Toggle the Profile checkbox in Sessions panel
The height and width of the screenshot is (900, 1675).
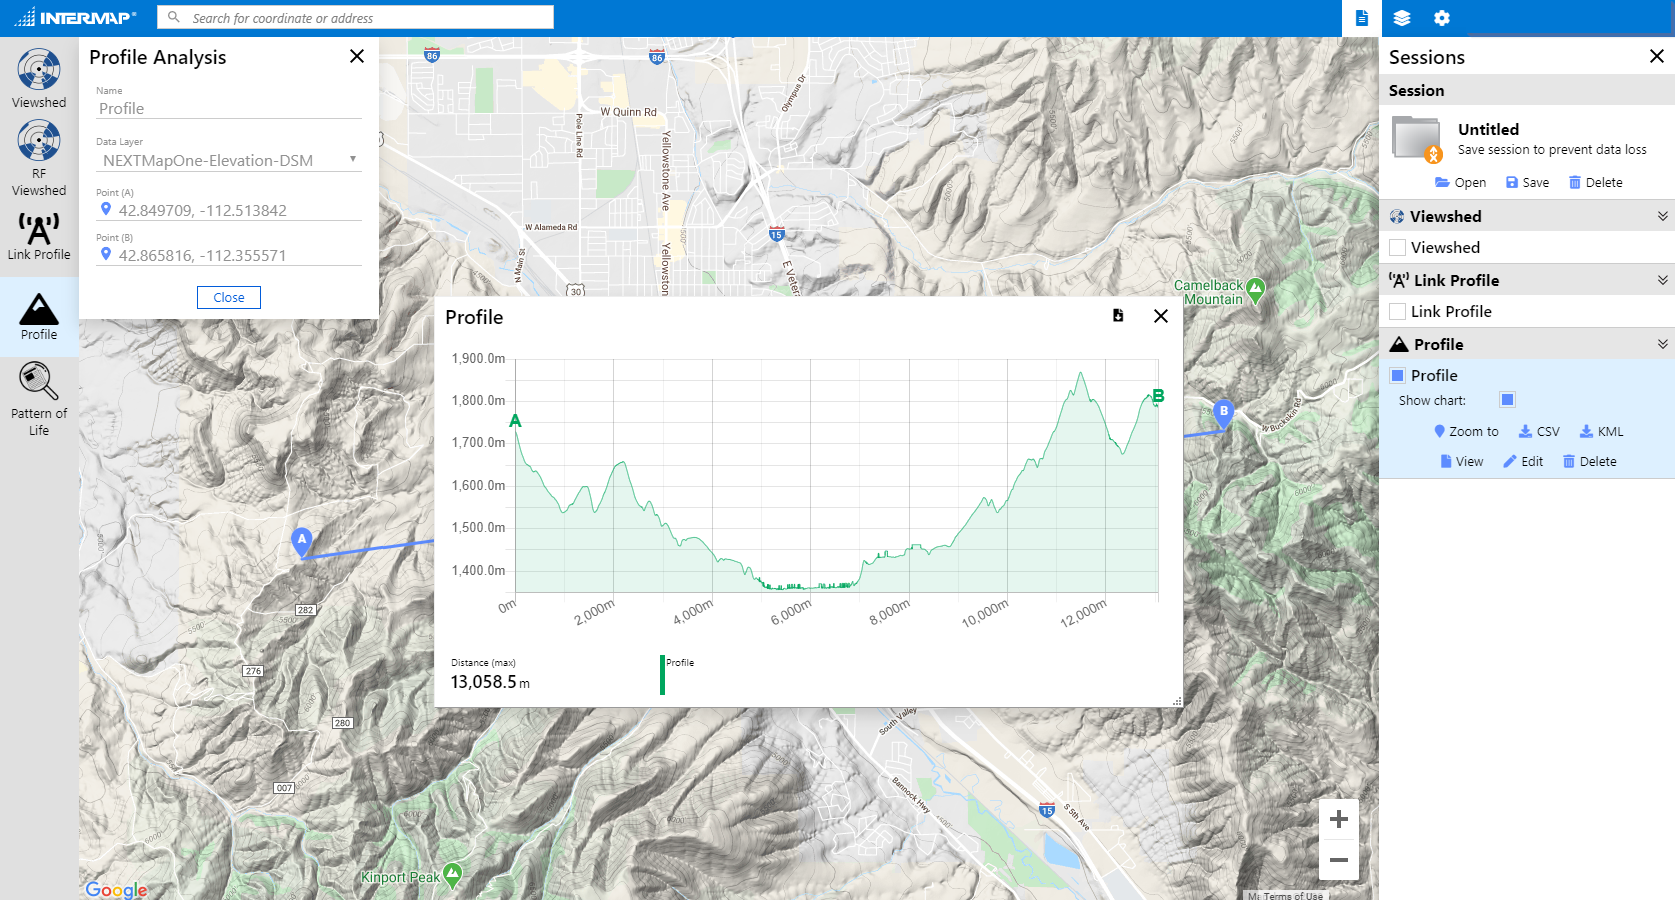tap(1397, 375)
